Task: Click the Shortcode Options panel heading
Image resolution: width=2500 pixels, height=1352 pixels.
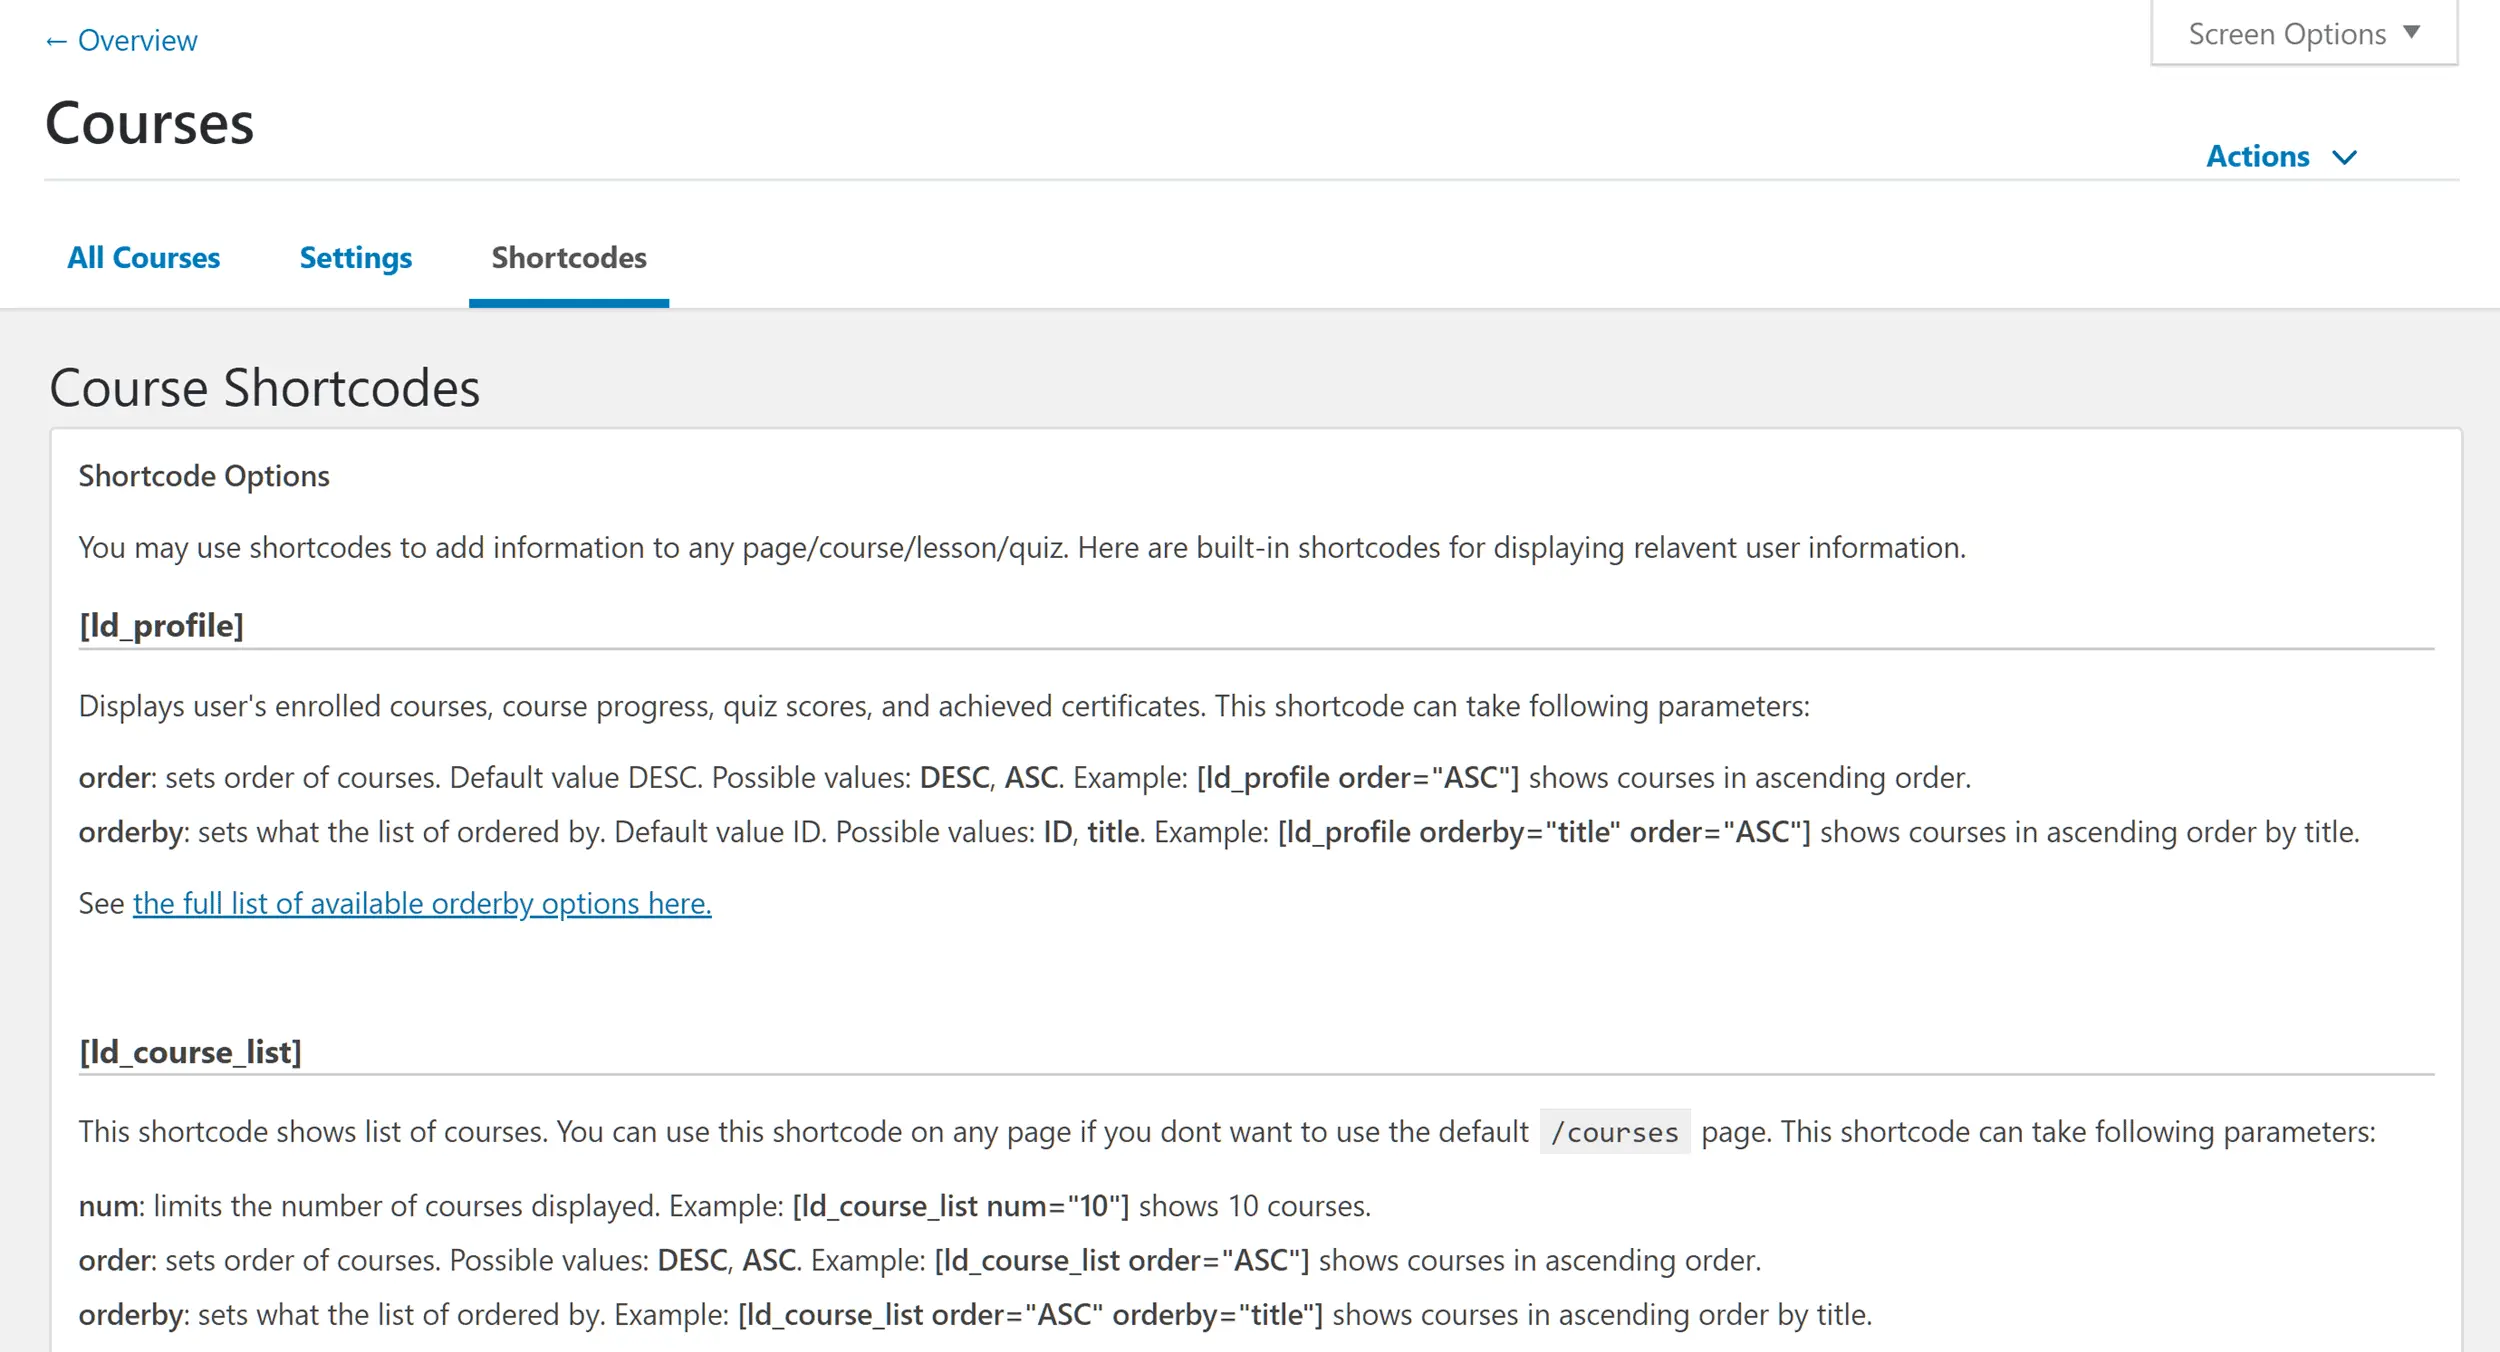Action: pos(204,476)
